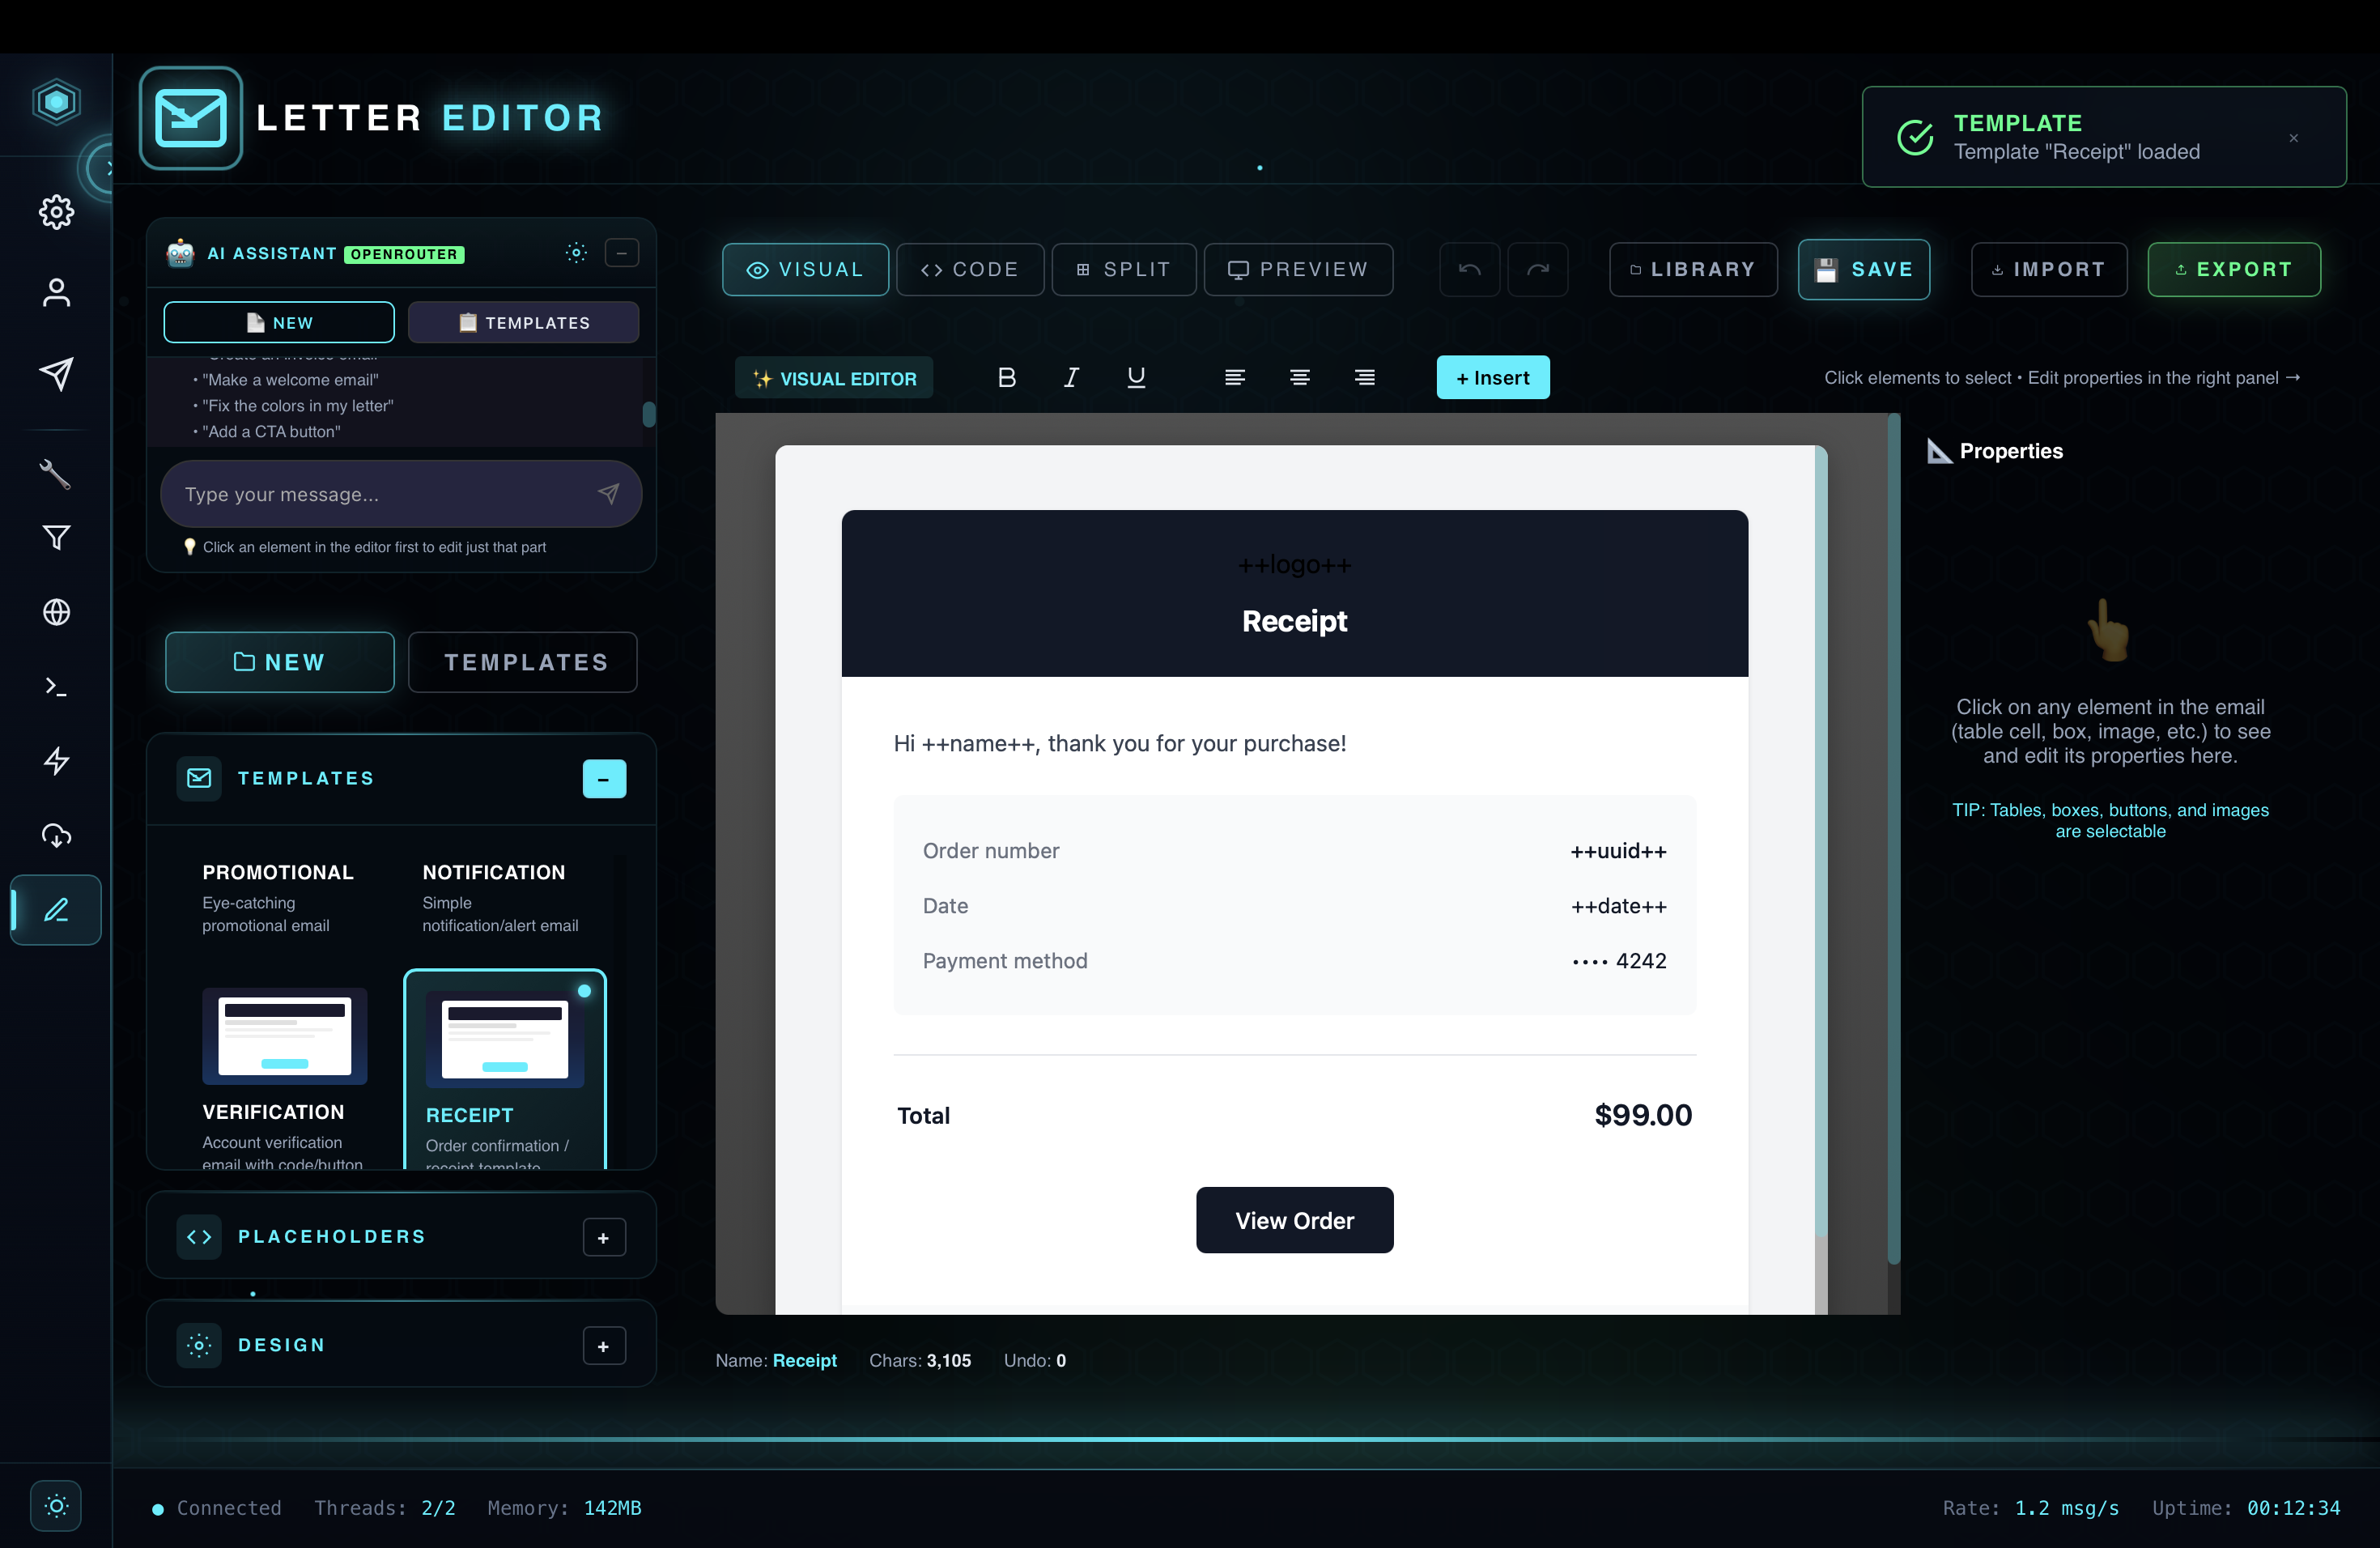
Task: Click the paper plane send icon in the sidebar
Action: [x=56, y=373]
